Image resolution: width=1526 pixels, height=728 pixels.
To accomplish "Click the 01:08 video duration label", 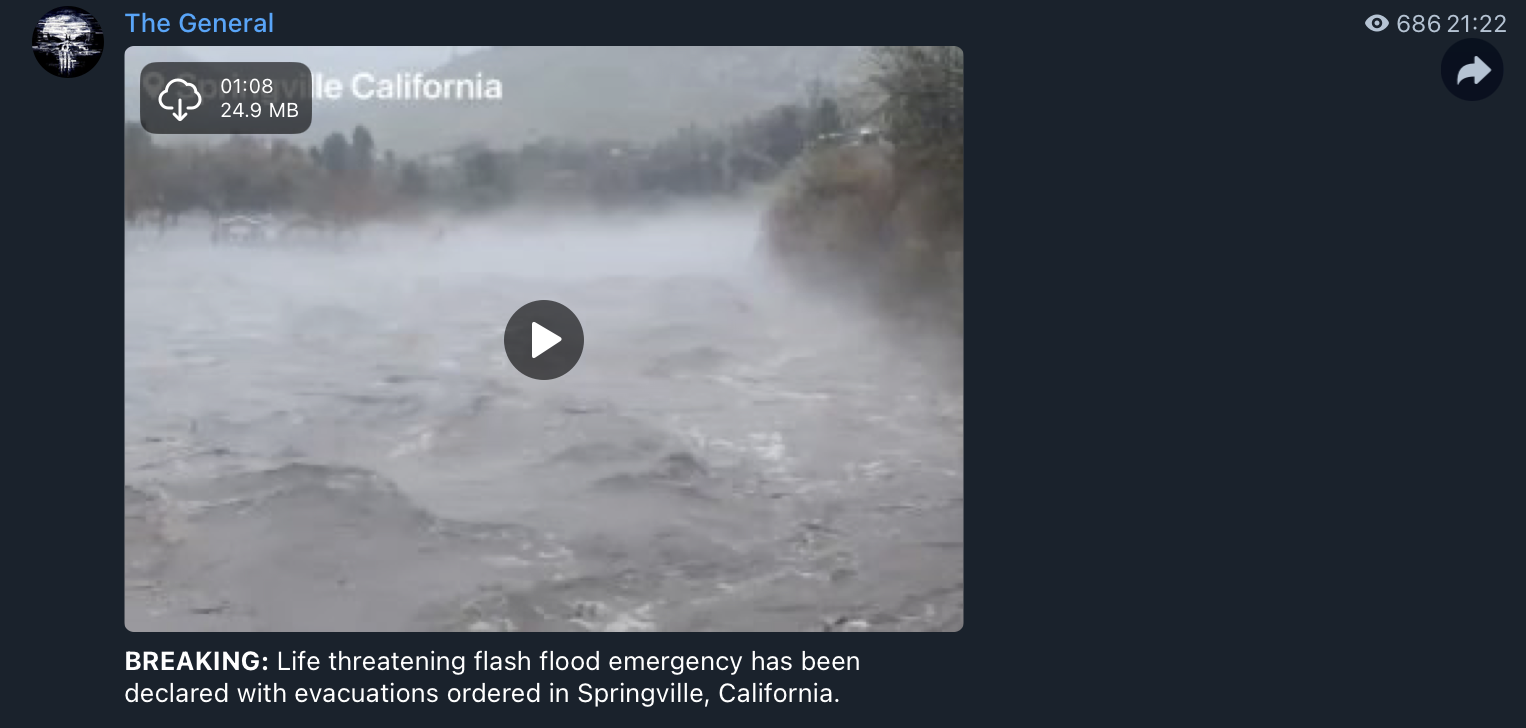I will 246,86.
